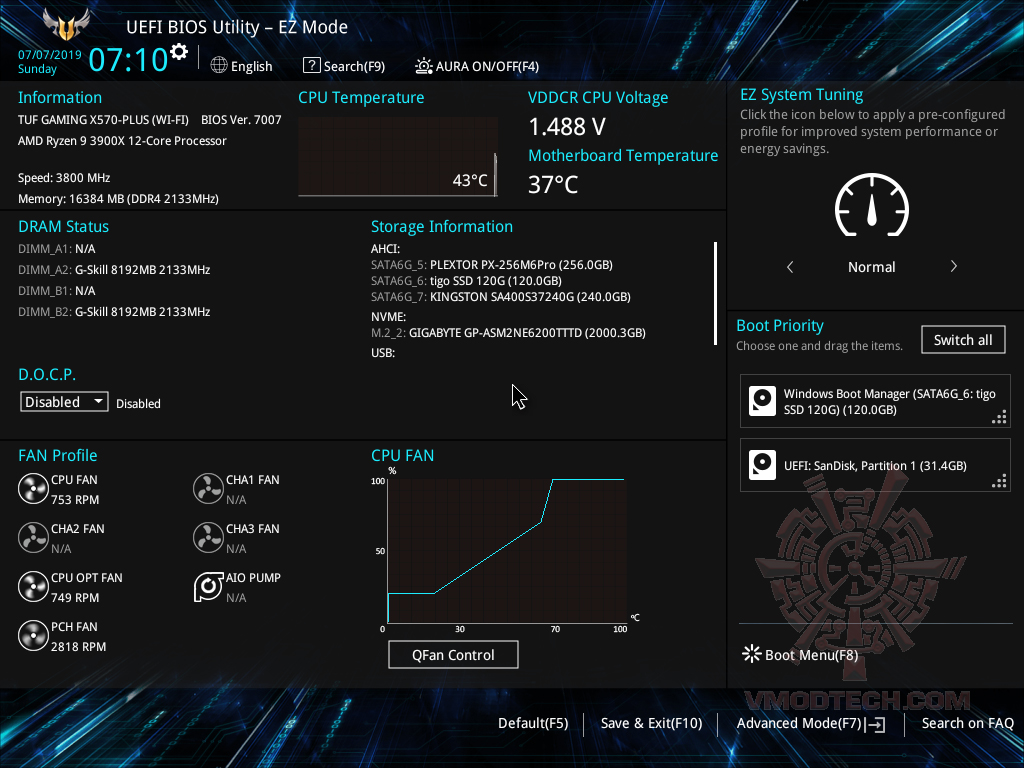Click AMD Ryzen 9 3900X processor text
Viewport: 1024px width, 768px height.
tap(122, 141)
